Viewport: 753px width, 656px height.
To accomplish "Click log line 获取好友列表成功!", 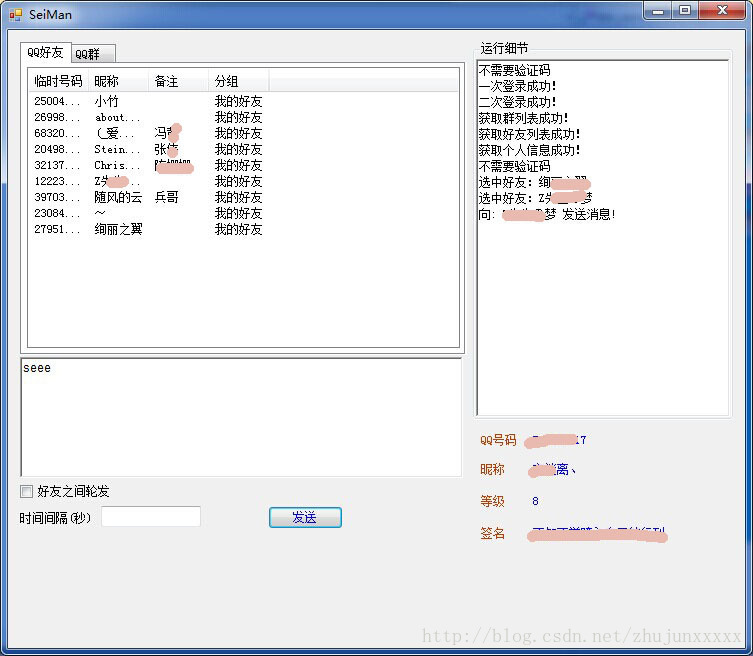I will tap(529, 134).
